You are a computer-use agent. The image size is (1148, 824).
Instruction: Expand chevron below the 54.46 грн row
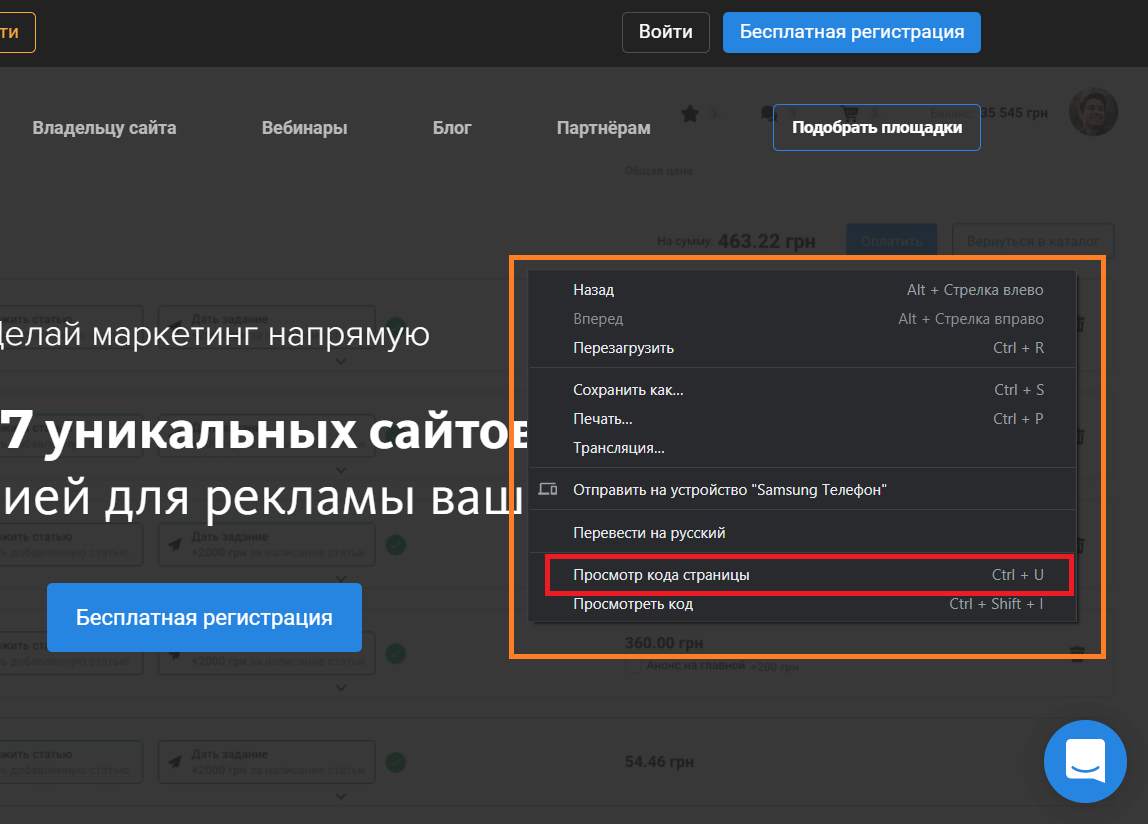[x=341, y=797]
